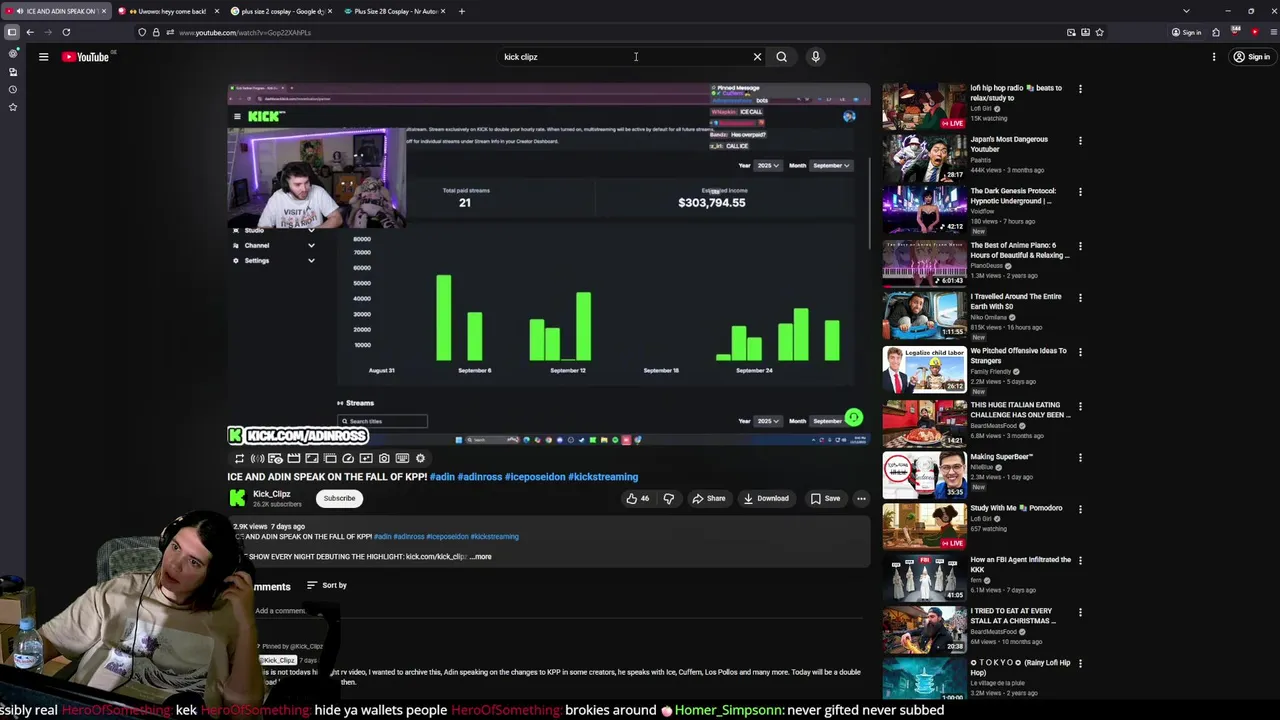Open synced tabs in the sidebar
Screen dimensions: 1280x720
tap(13, 72)
